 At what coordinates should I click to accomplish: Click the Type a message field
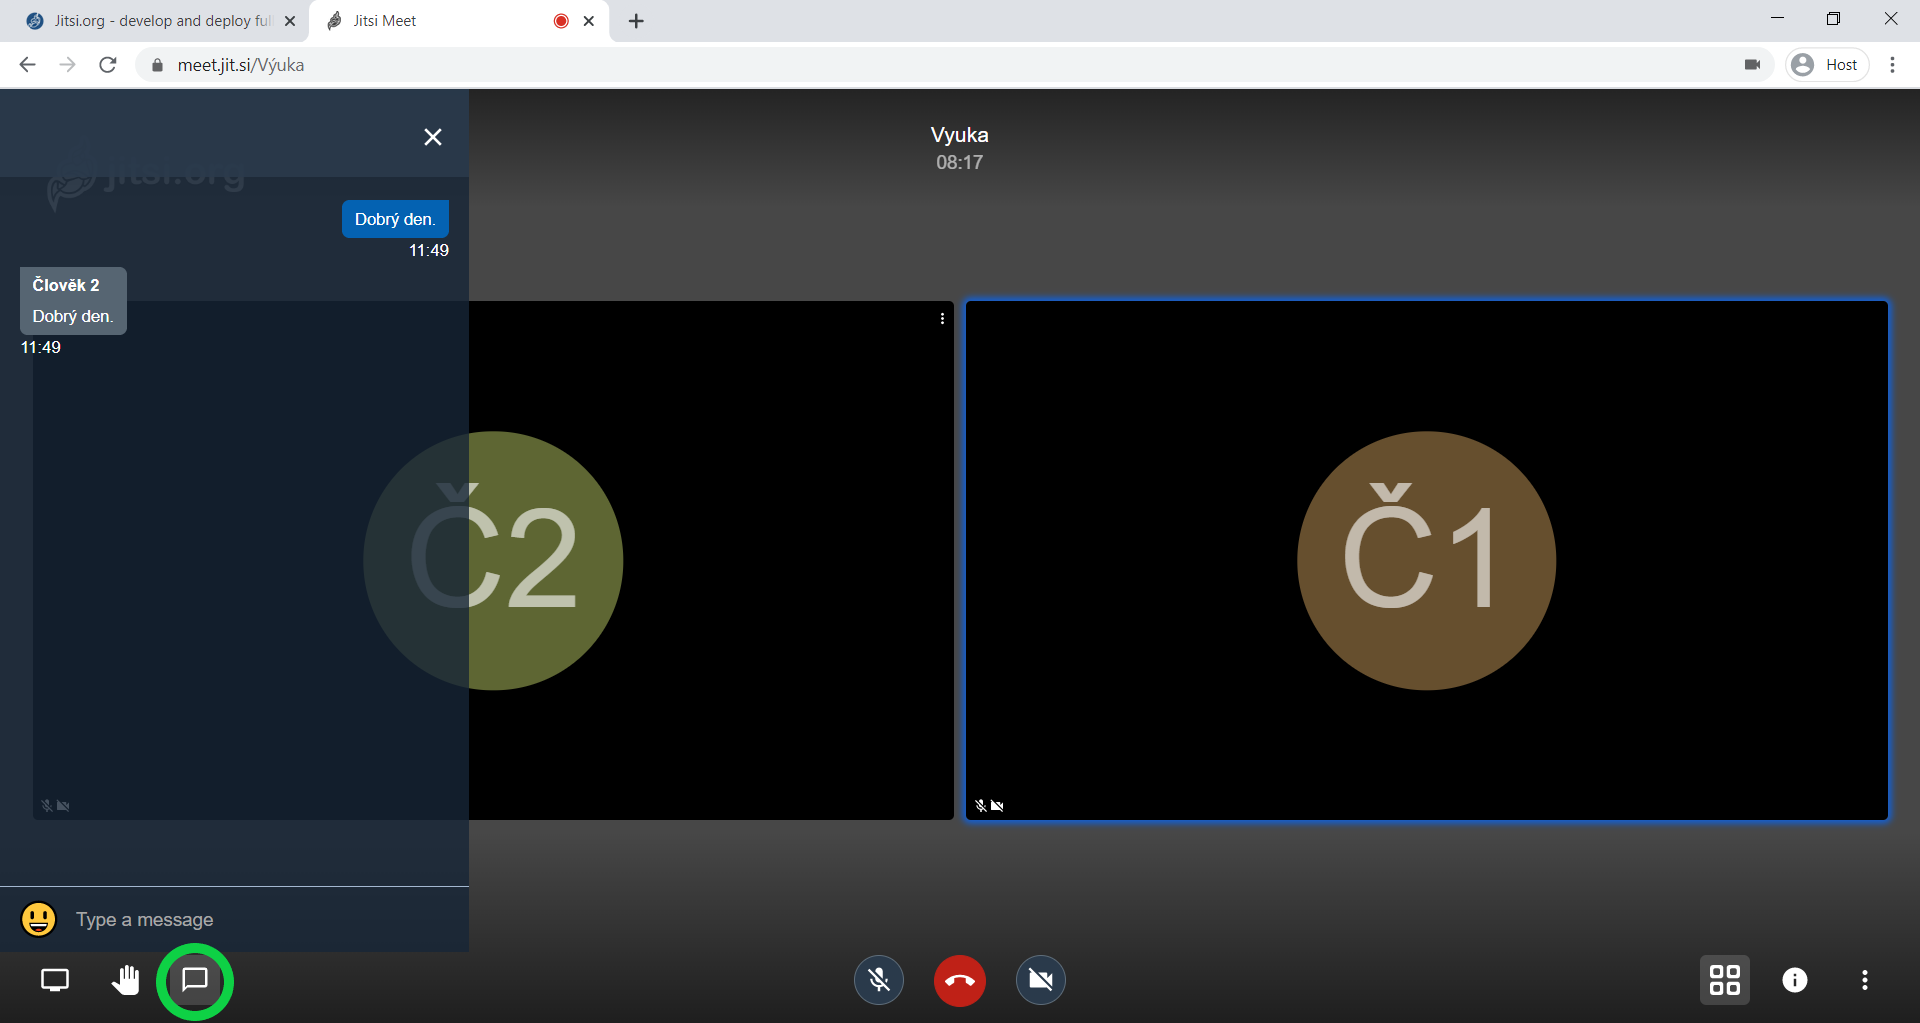[260, 919]
